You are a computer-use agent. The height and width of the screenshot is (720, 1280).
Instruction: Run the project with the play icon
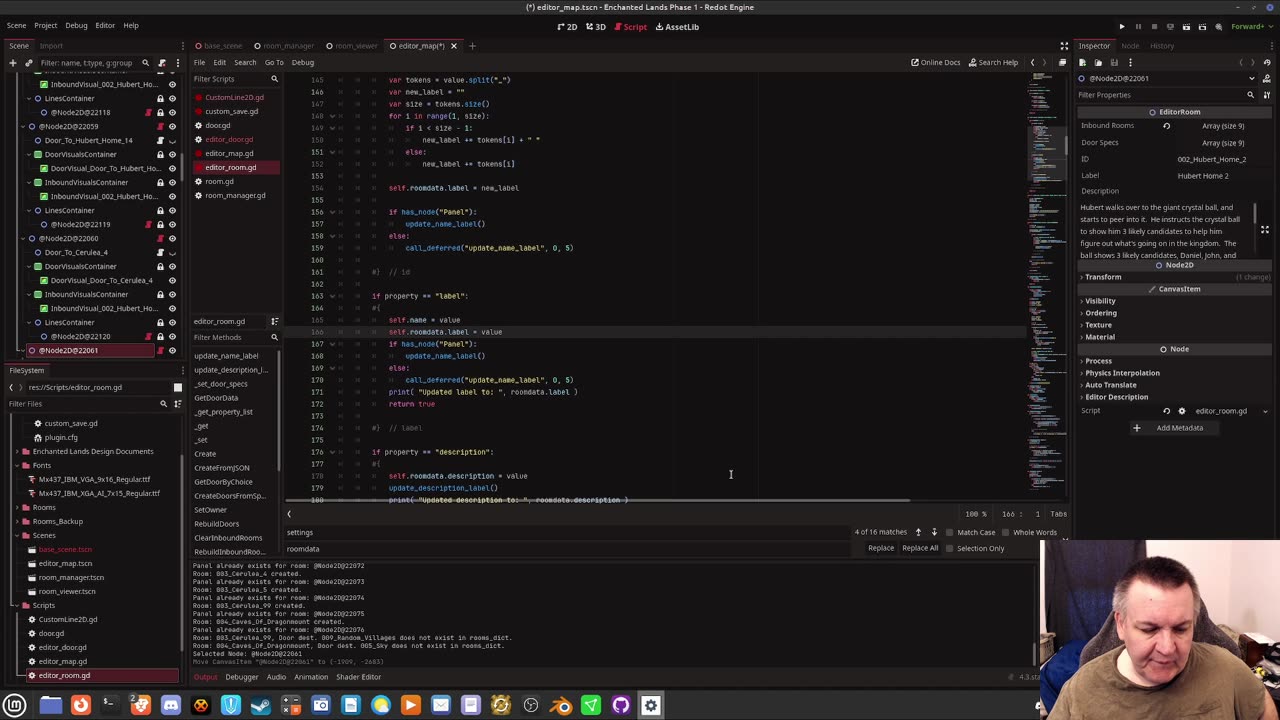coord(1122,27)
